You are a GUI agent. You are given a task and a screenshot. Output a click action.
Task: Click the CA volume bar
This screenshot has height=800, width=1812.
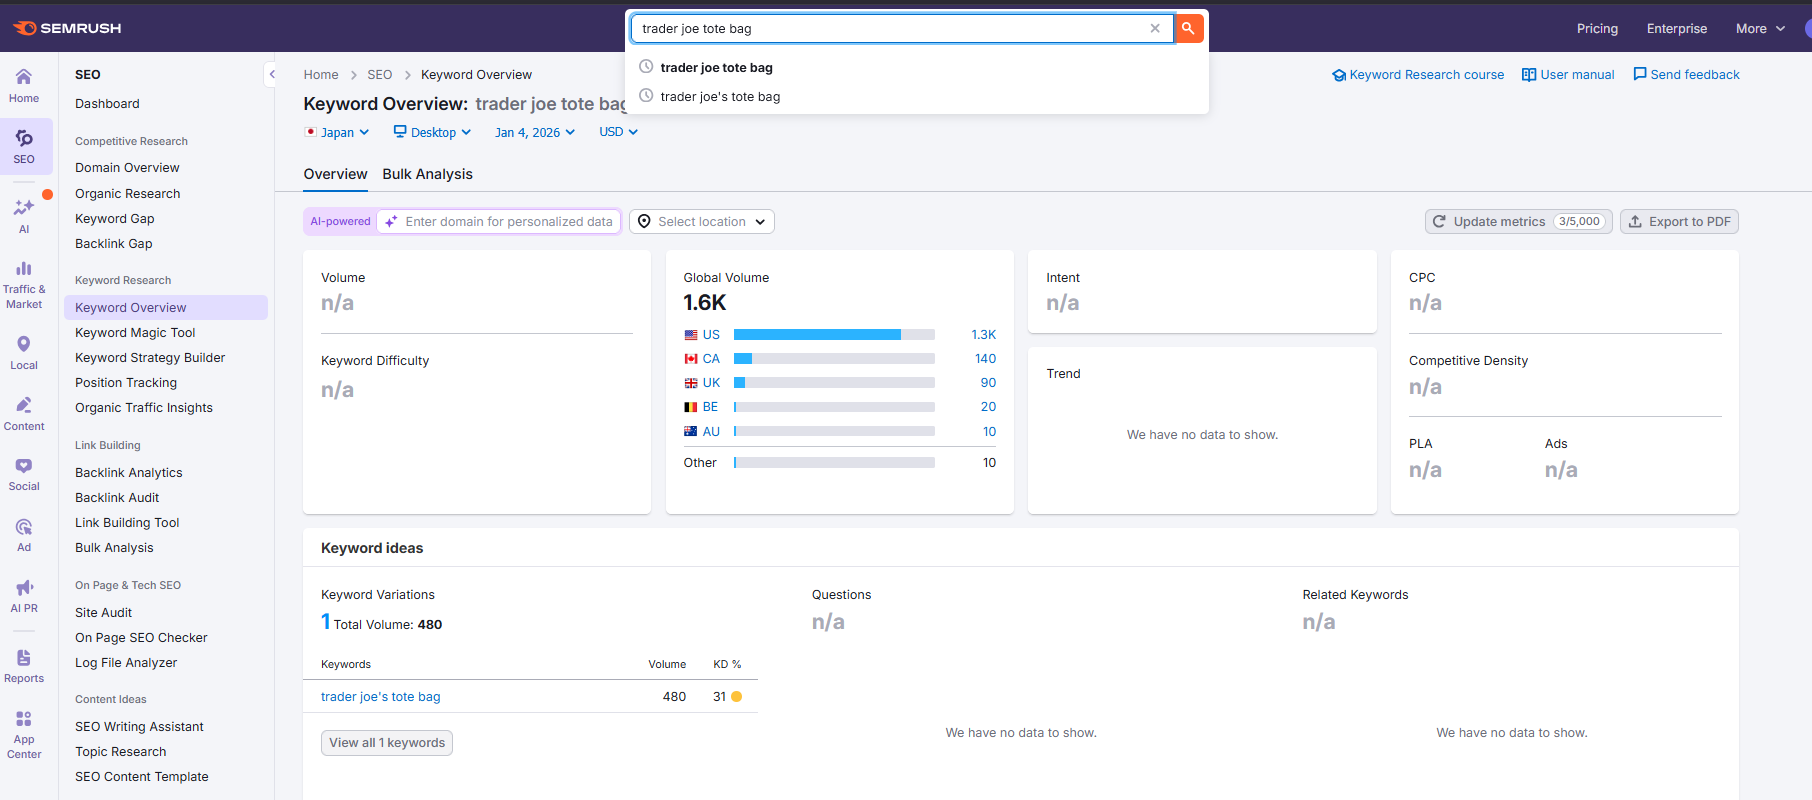tap(834, 359)
